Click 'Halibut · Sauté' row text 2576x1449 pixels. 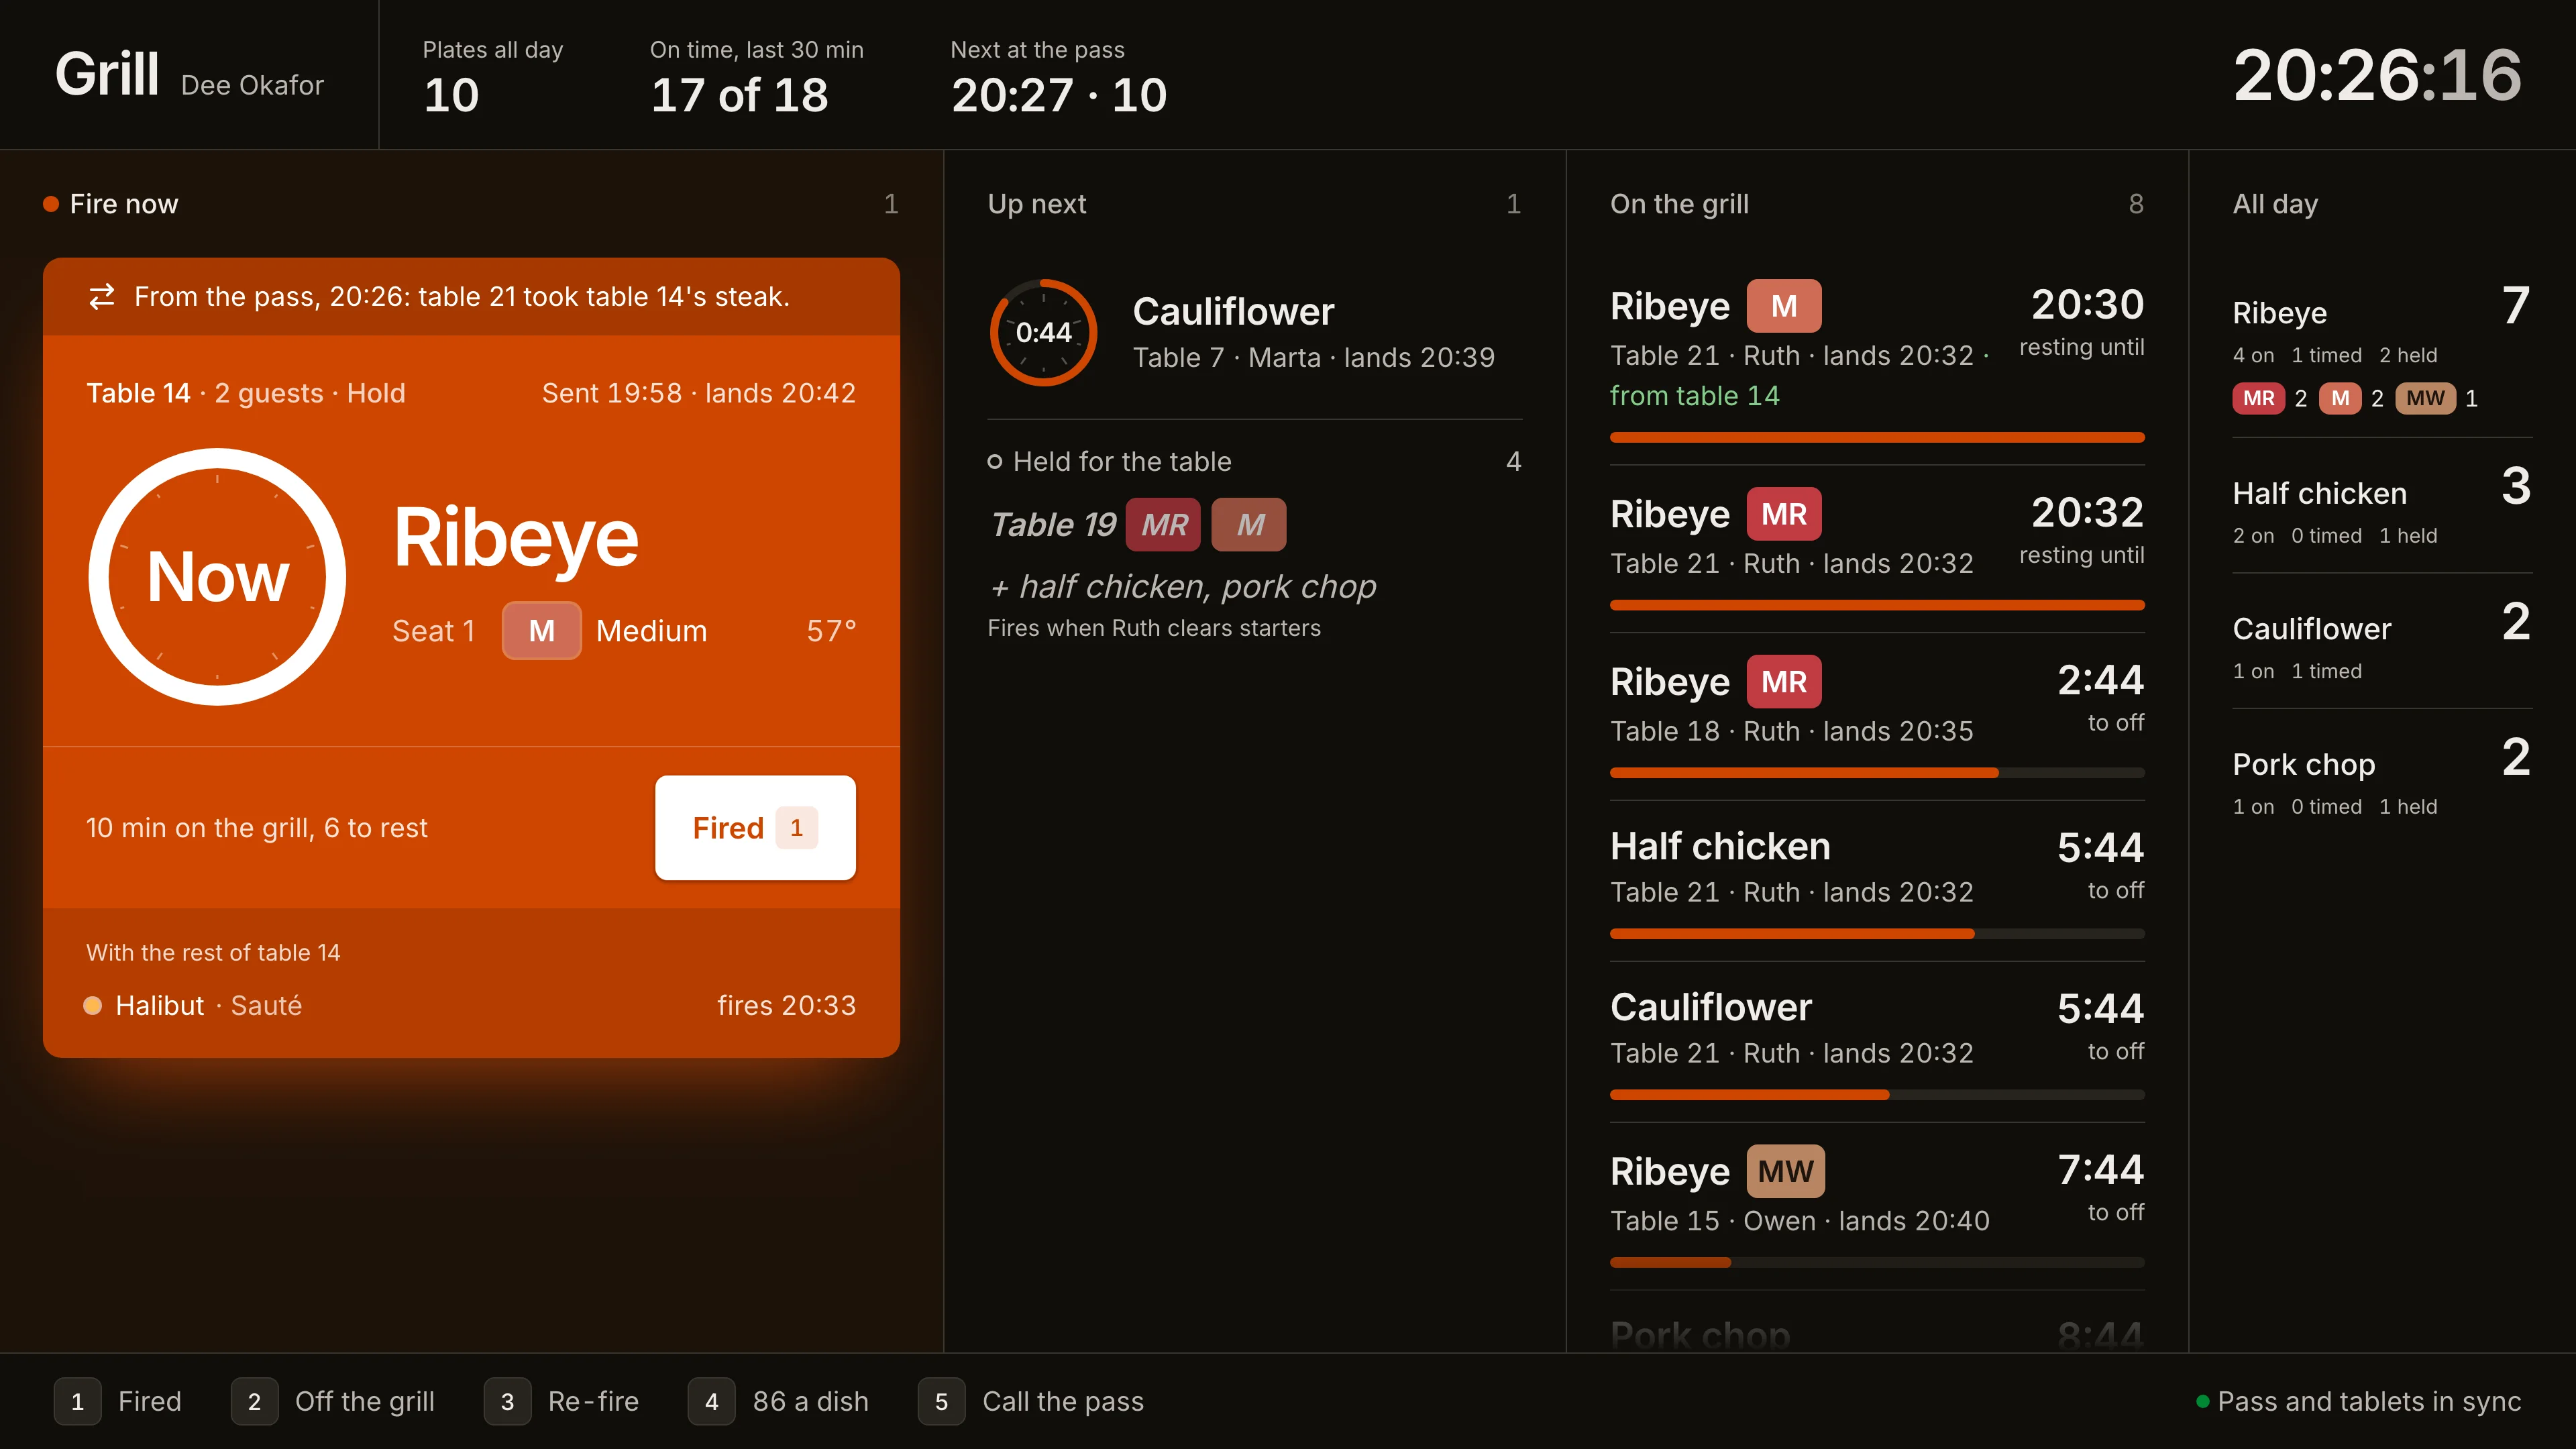[208, 1005]
